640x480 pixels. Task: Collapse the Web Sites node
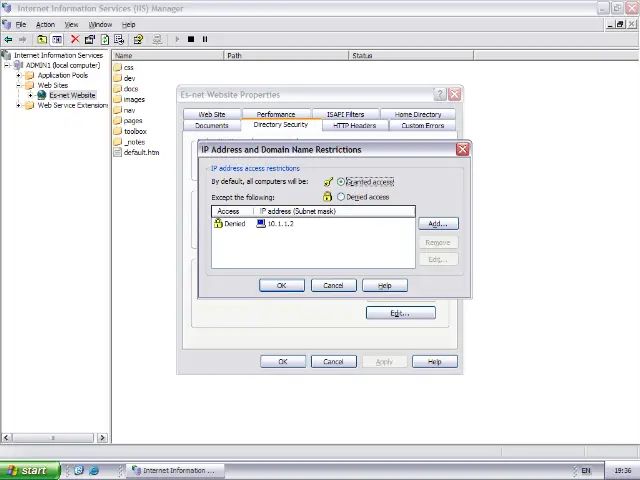[x=18, y=85]
